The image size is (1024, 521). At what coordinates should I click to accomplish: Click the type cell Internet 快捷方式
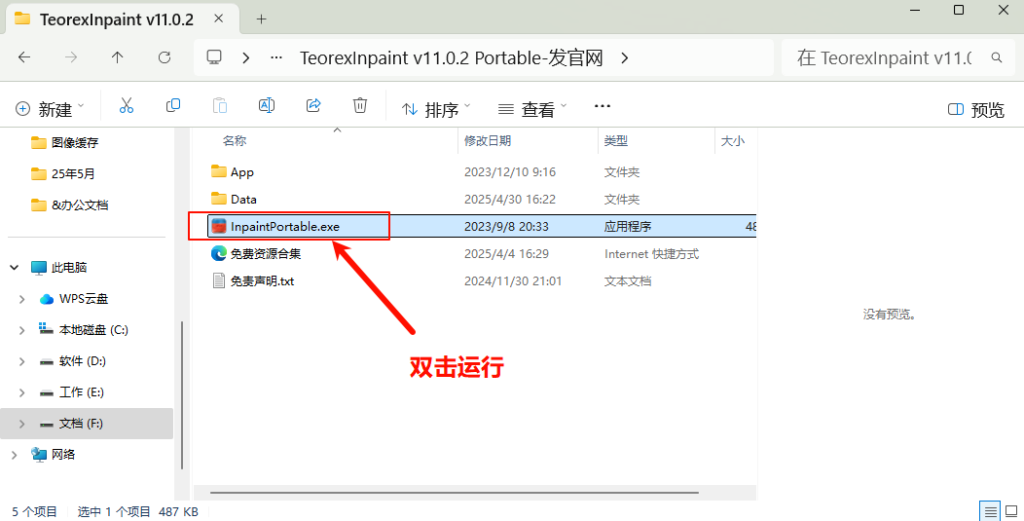(651, 254)
